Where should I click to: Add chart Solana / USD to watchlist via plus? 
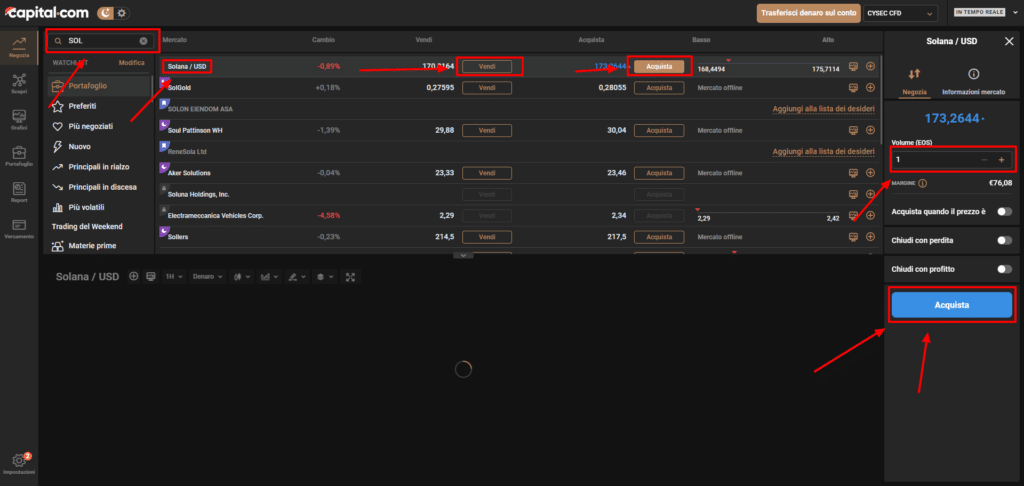coord(134,276)
